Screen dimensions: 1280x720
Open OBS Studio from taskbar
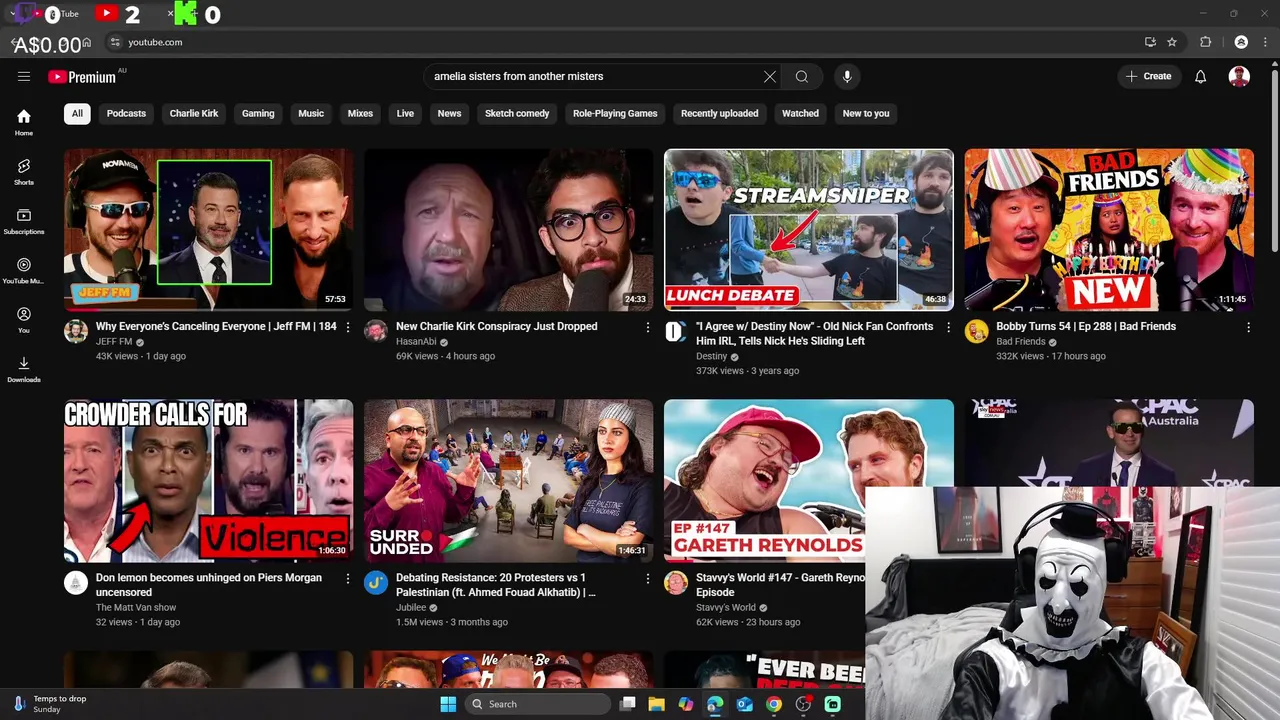click(803, 704)
